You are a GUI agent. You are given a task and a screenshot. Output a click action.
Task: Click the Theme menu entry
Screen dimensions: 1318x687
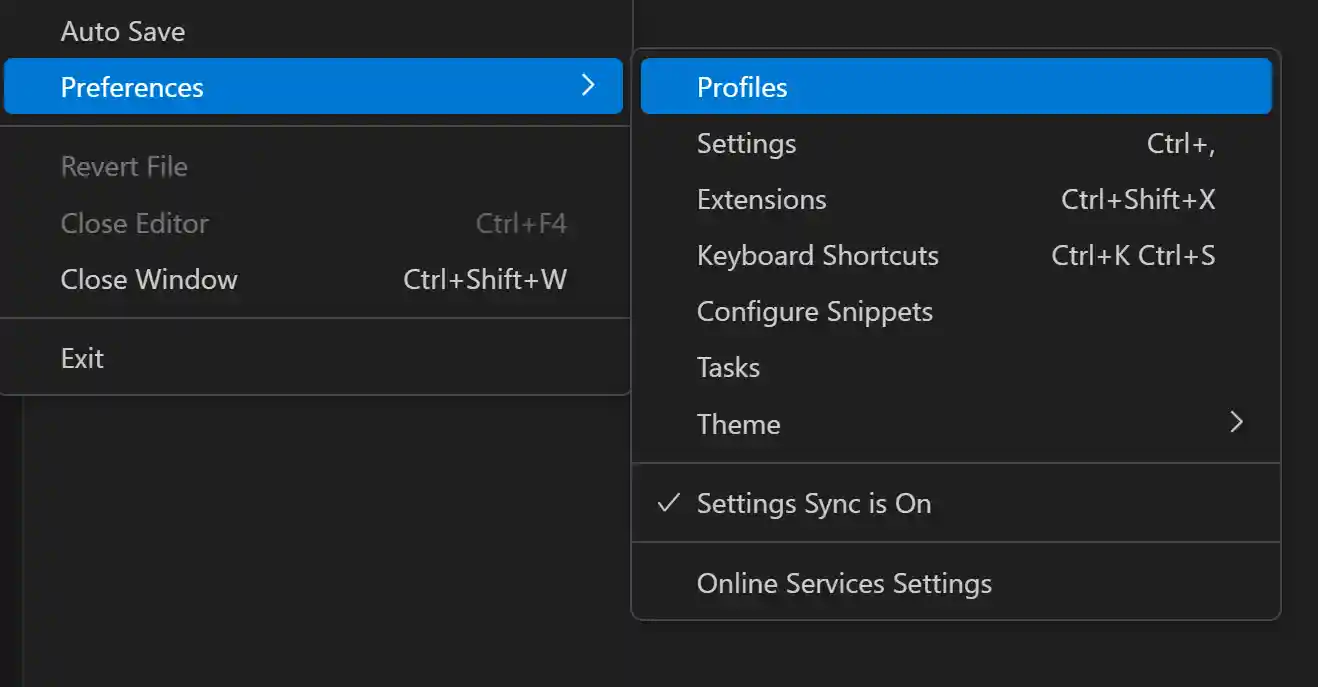[x=738, y=424]
